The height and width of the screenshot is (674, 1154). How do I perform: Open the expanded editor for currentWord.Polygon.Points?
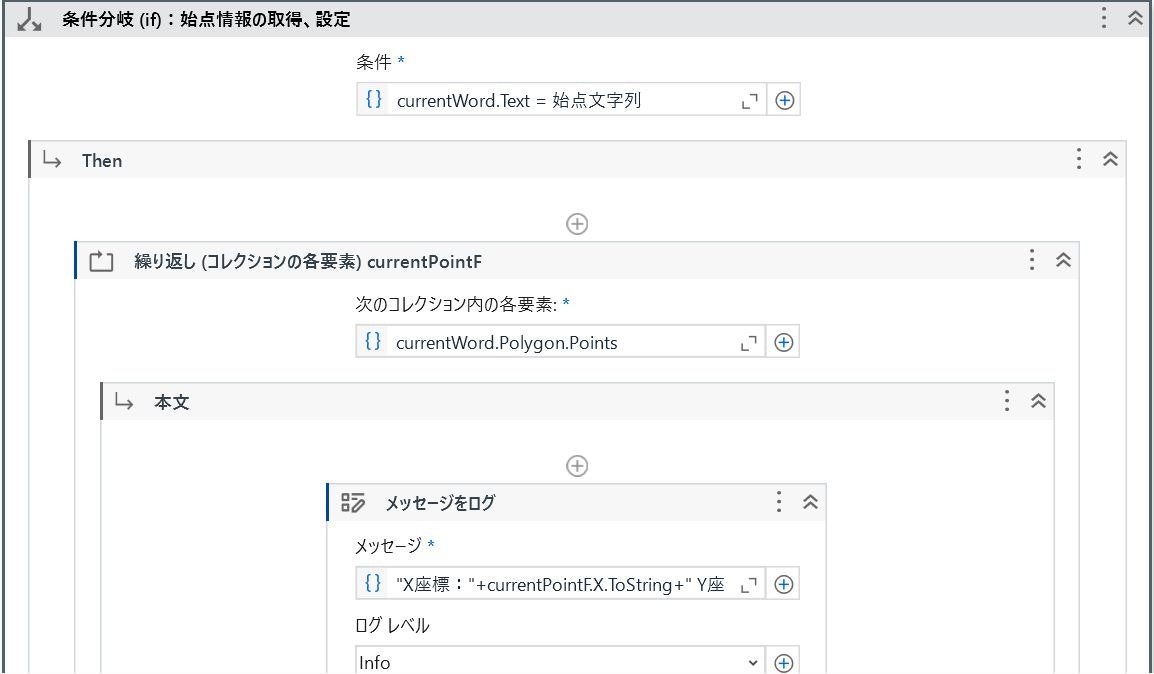point(751,341)
